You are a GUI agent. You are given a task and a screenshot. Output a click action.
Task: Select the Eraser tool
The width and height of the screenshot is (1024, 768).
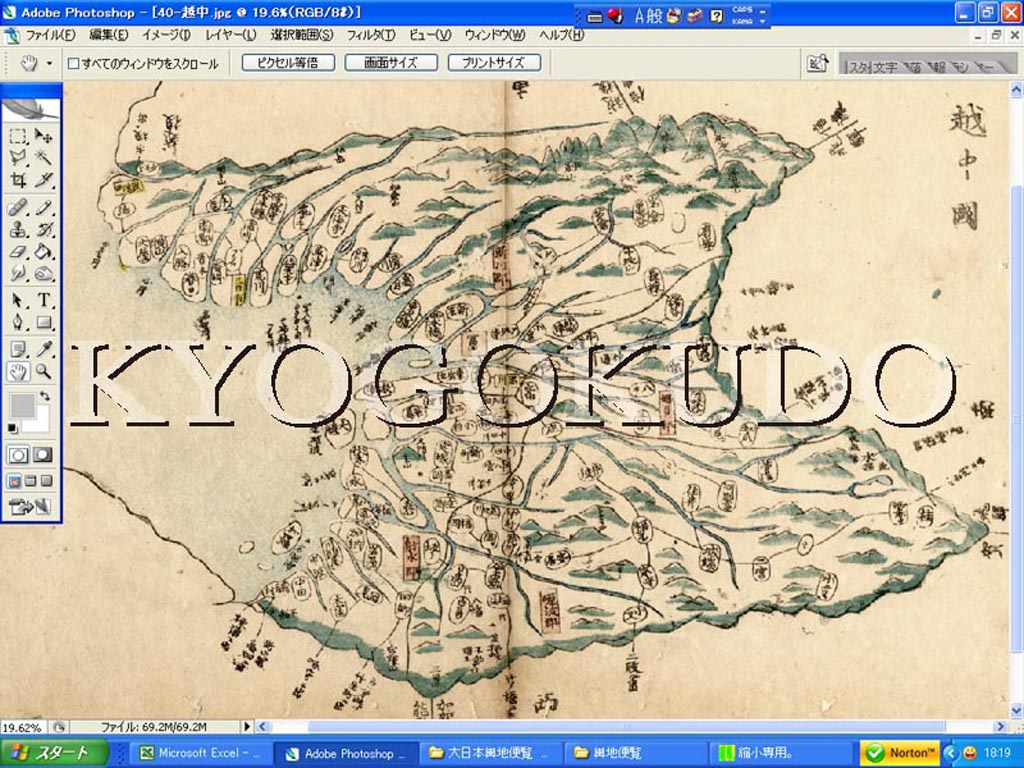pyautogui.click(x=18, y=251)
